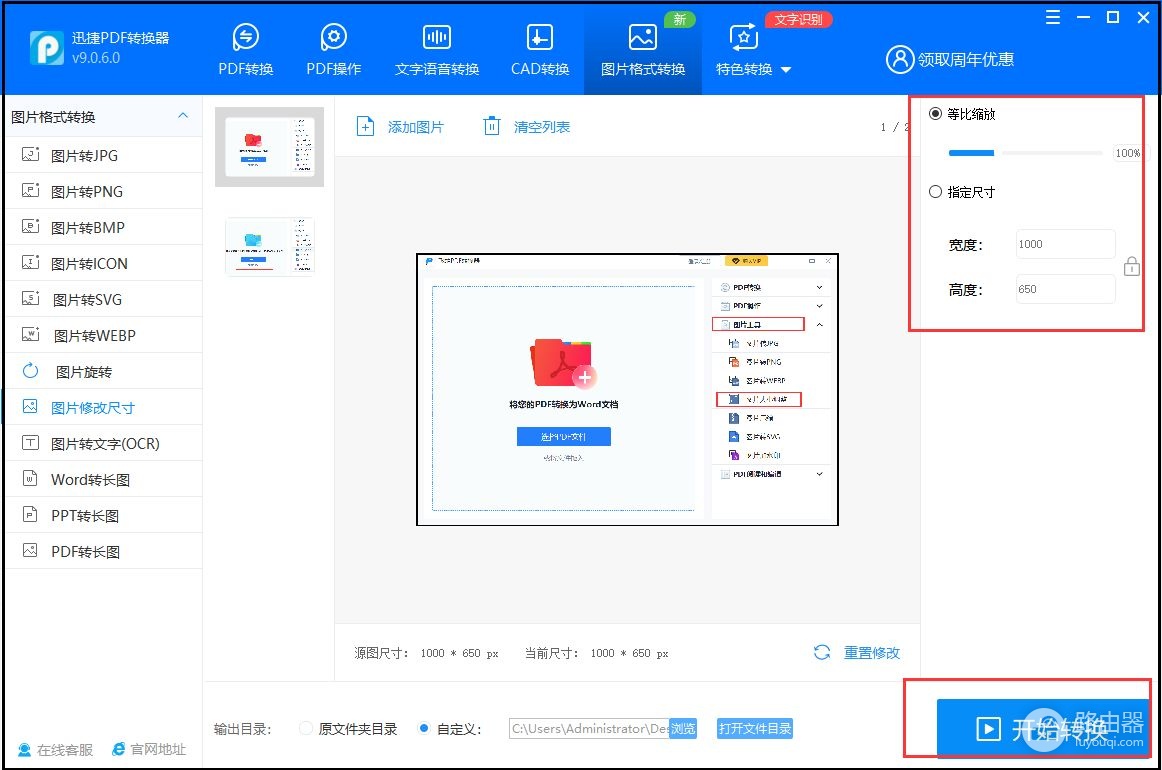This screenshot has height=770, width=1162.
Task: Click the 浏览 browse button
Action: click(x=683, y=729)
